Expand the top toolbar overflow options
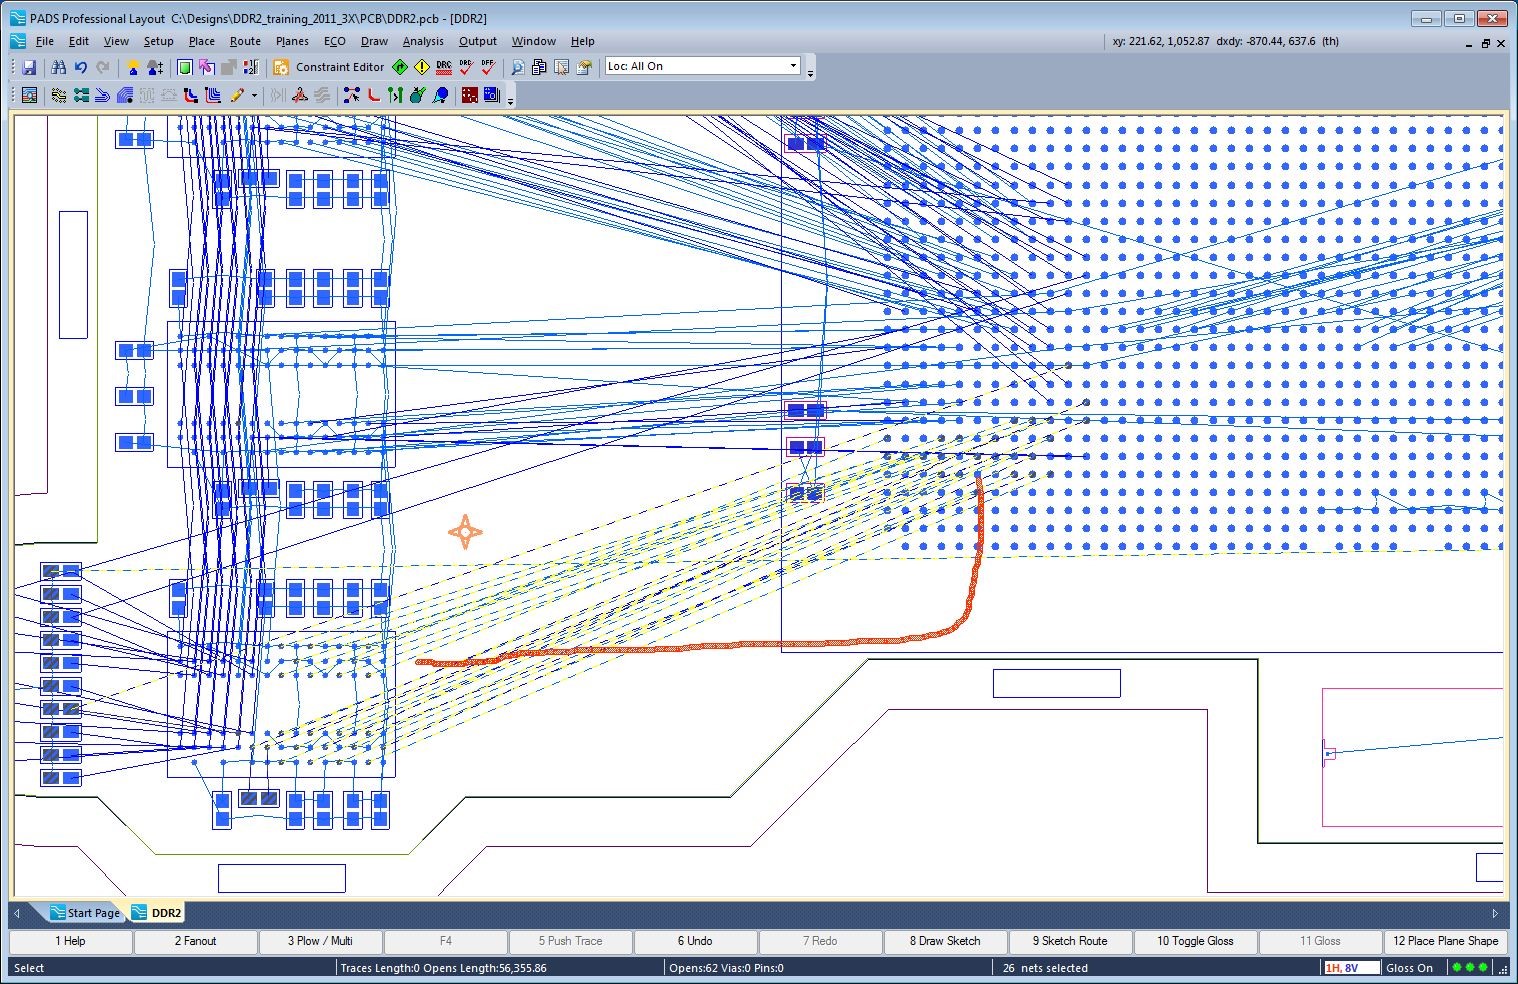The height and width of the screenshot is (984, 1518). pos(810,72)
